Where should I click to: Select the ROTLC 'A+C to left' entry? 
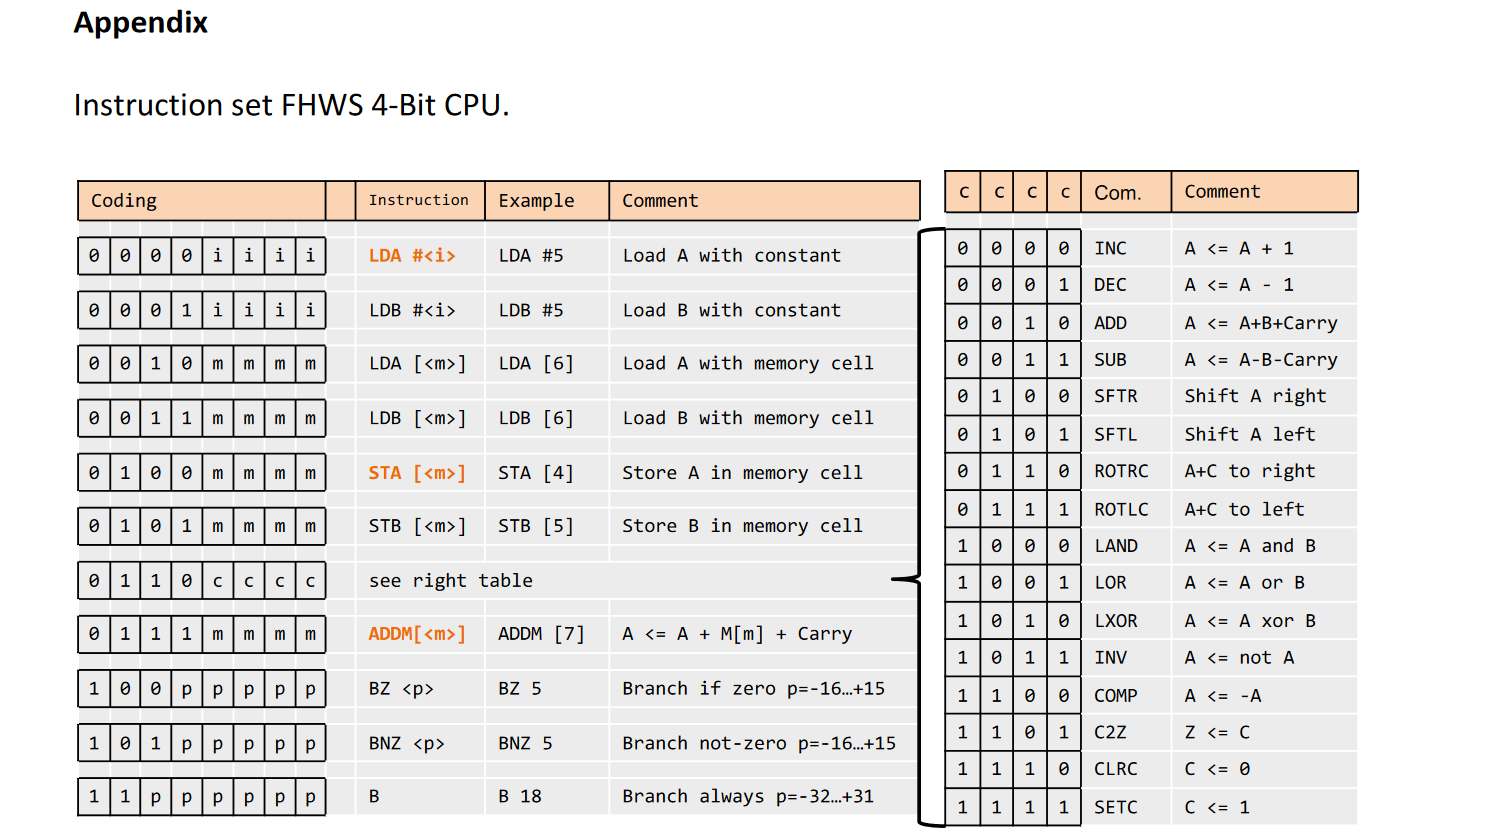1120,508
